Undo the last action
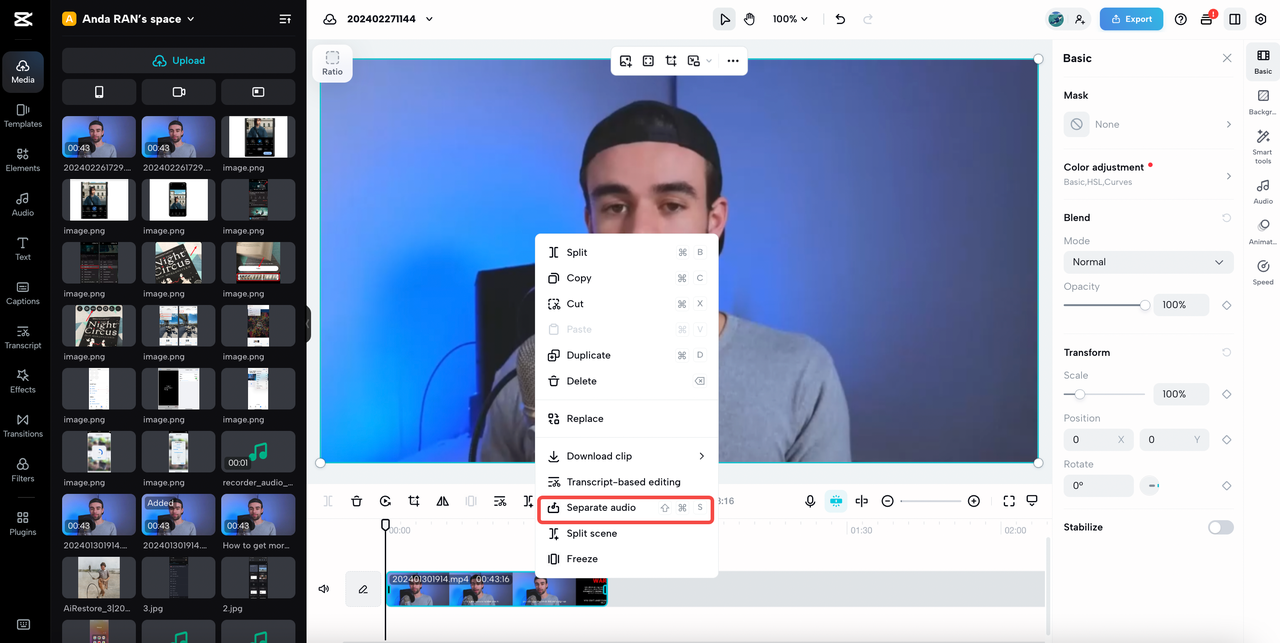The width and height of the screenshot is (1280, 643). click(x=840, y=19)
